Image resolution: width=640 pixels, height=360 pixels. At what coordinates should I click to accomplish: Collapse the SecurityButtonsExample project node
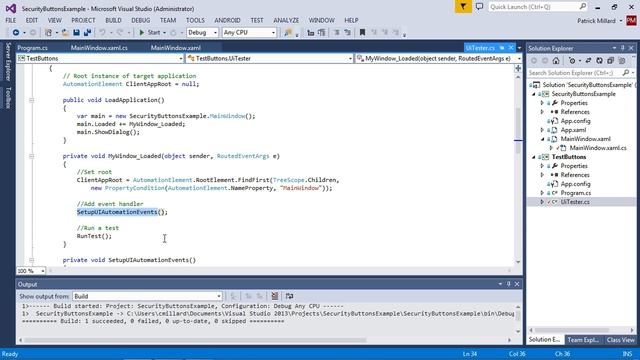[x=533, y=94]
